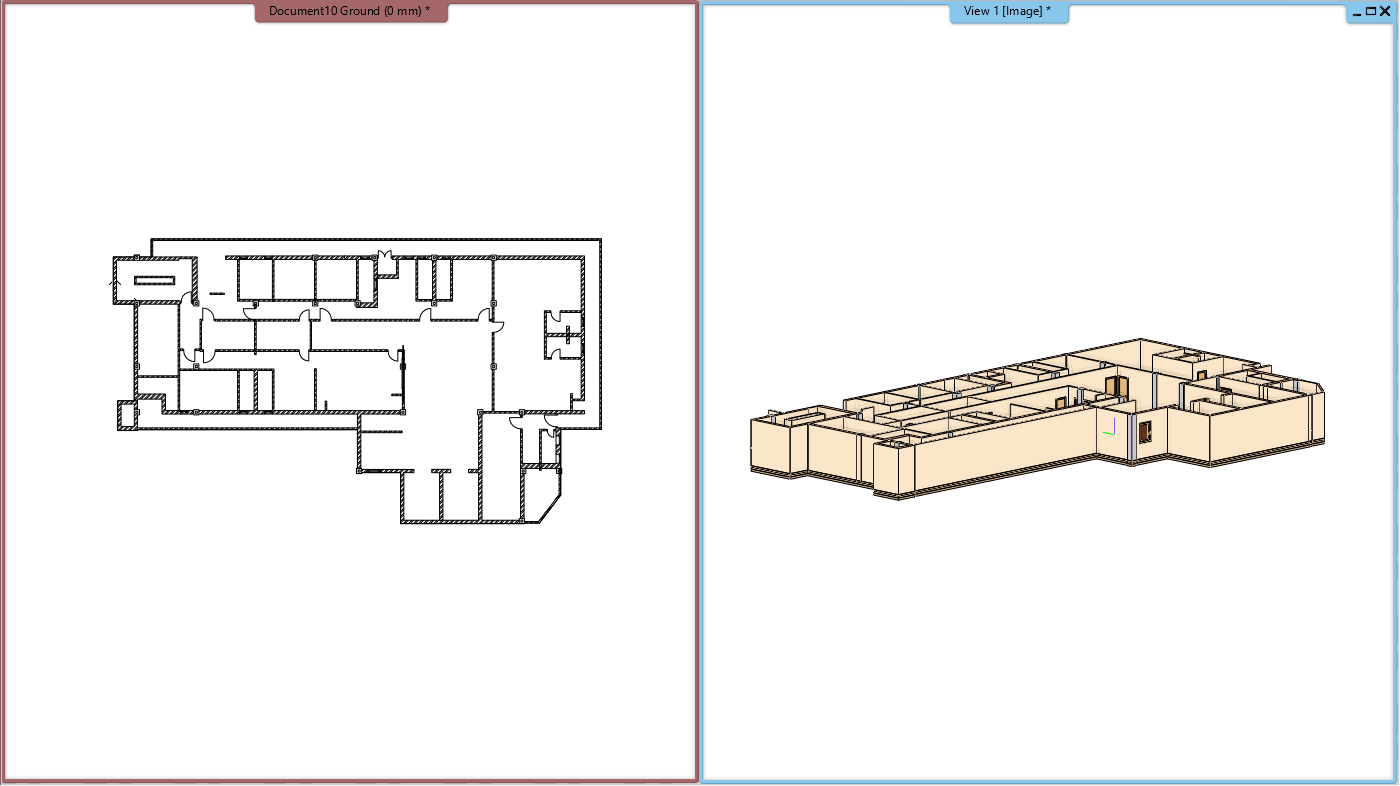Maximize the View 1 window

[x=1370, y=12]
